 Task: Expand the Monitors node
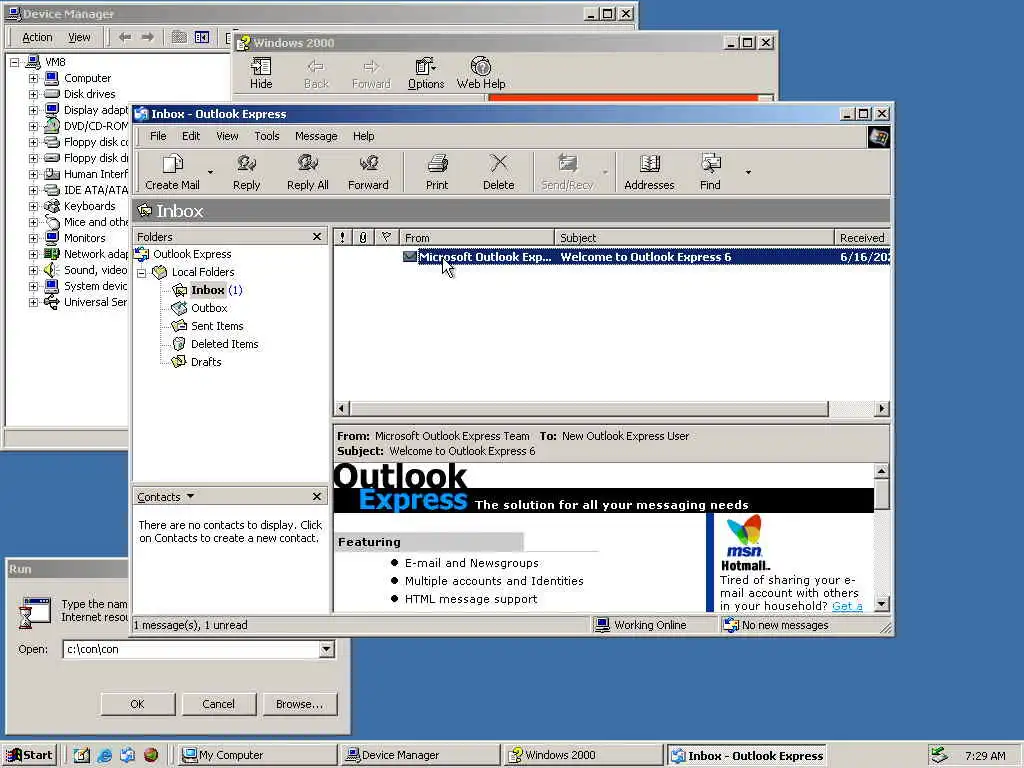(x=33, y=238)
